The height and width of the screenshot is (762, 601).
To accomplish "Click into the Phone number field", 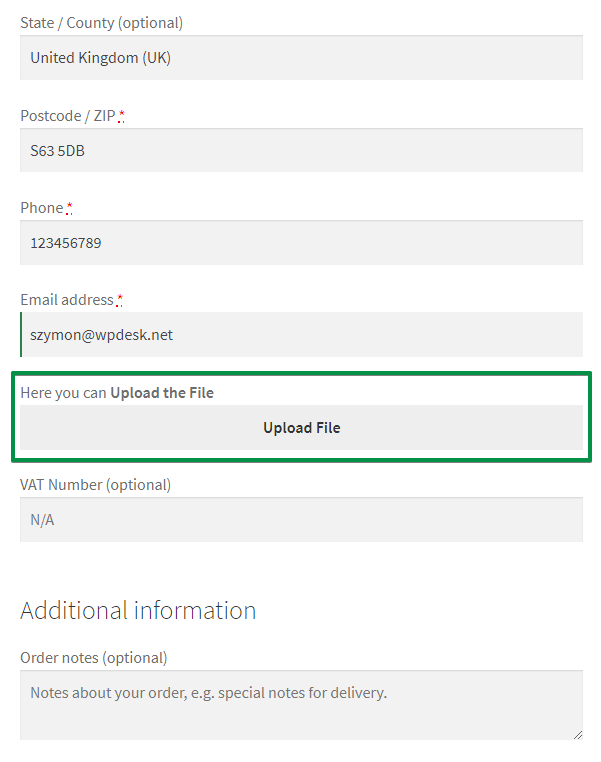I will pos(301,242).
